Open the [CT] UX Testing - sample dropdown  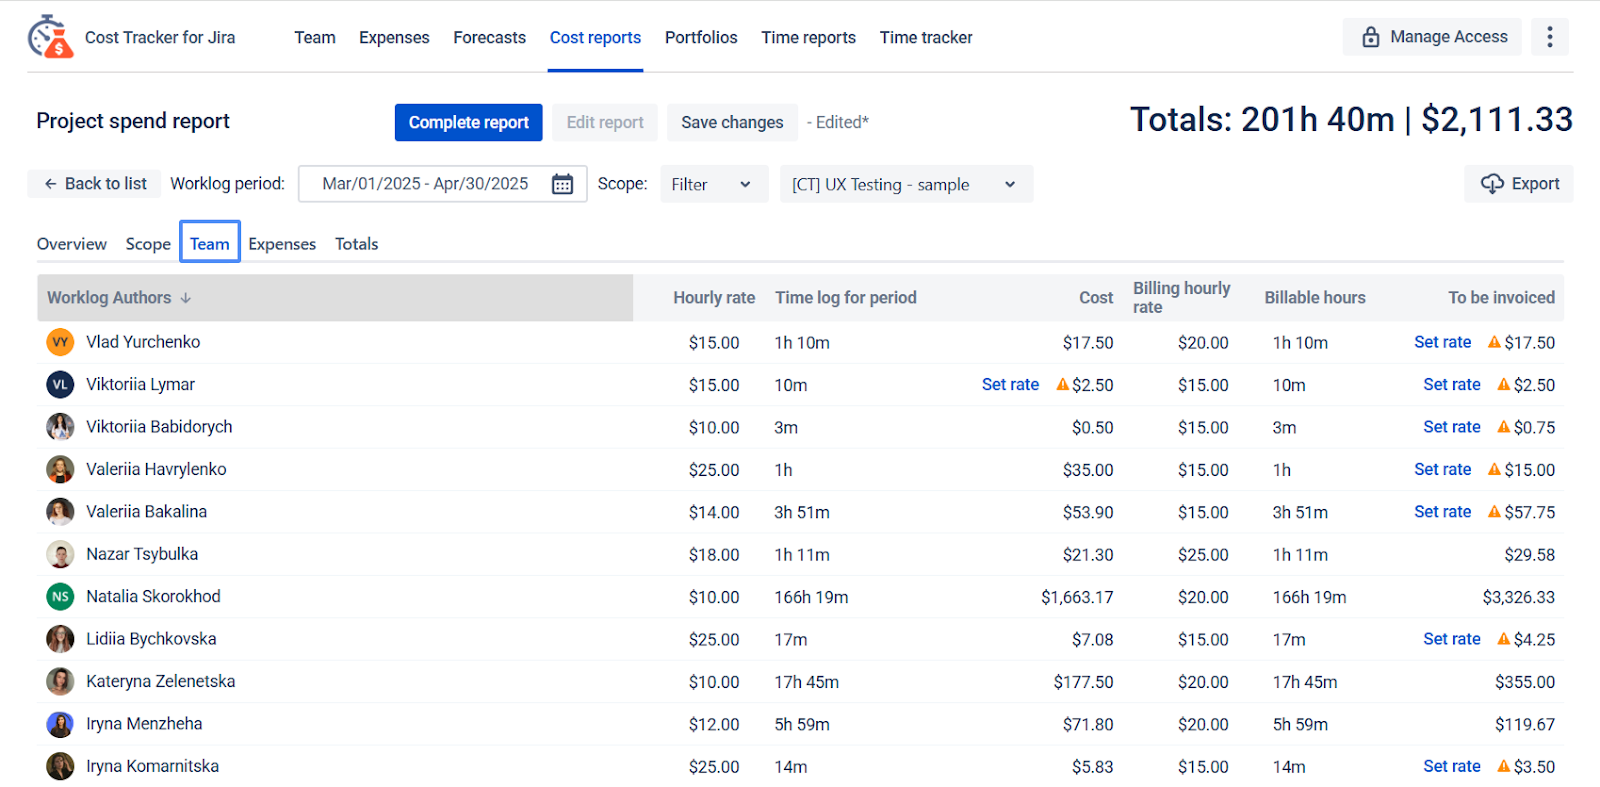pyautogui.click(x=906, y=184)
